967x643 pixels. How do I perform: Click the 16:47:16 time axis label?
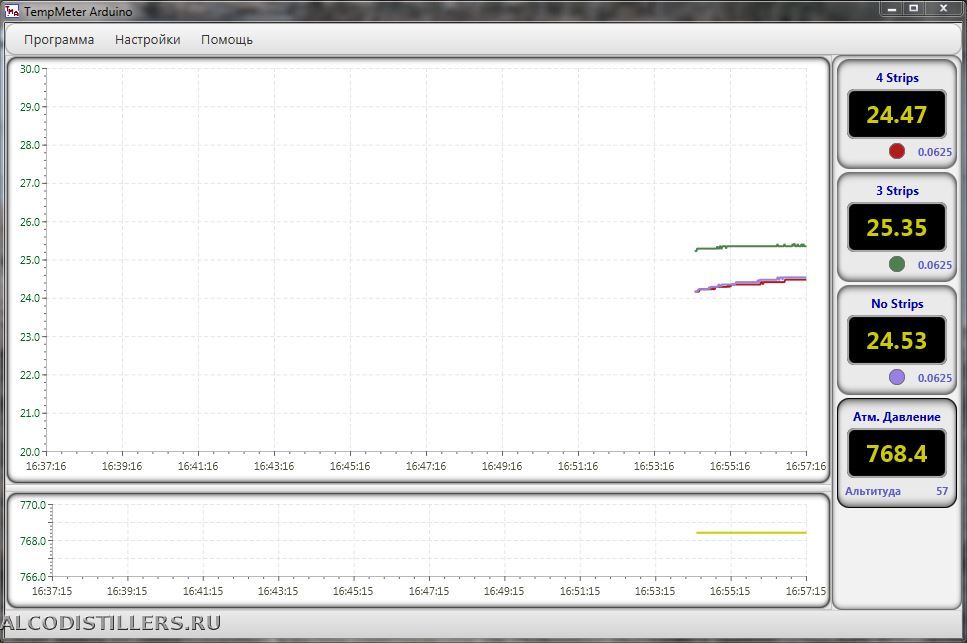426,466
